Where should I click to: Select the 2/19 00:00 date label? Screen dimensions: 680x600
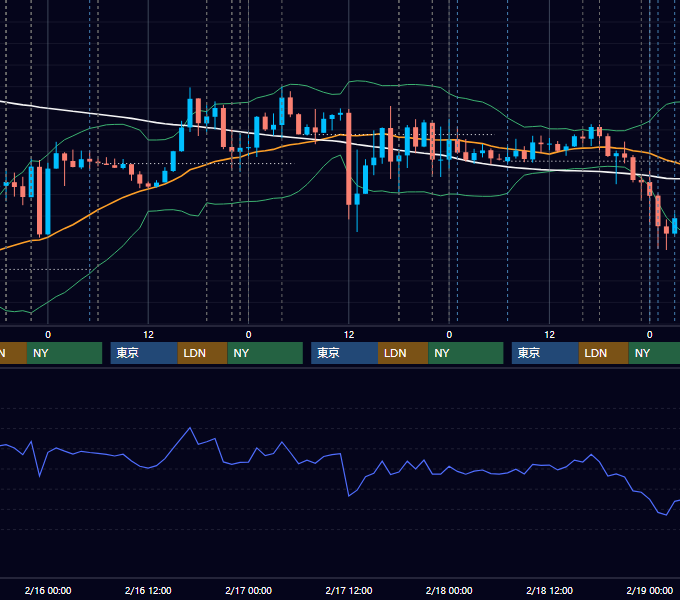[650, 590]
